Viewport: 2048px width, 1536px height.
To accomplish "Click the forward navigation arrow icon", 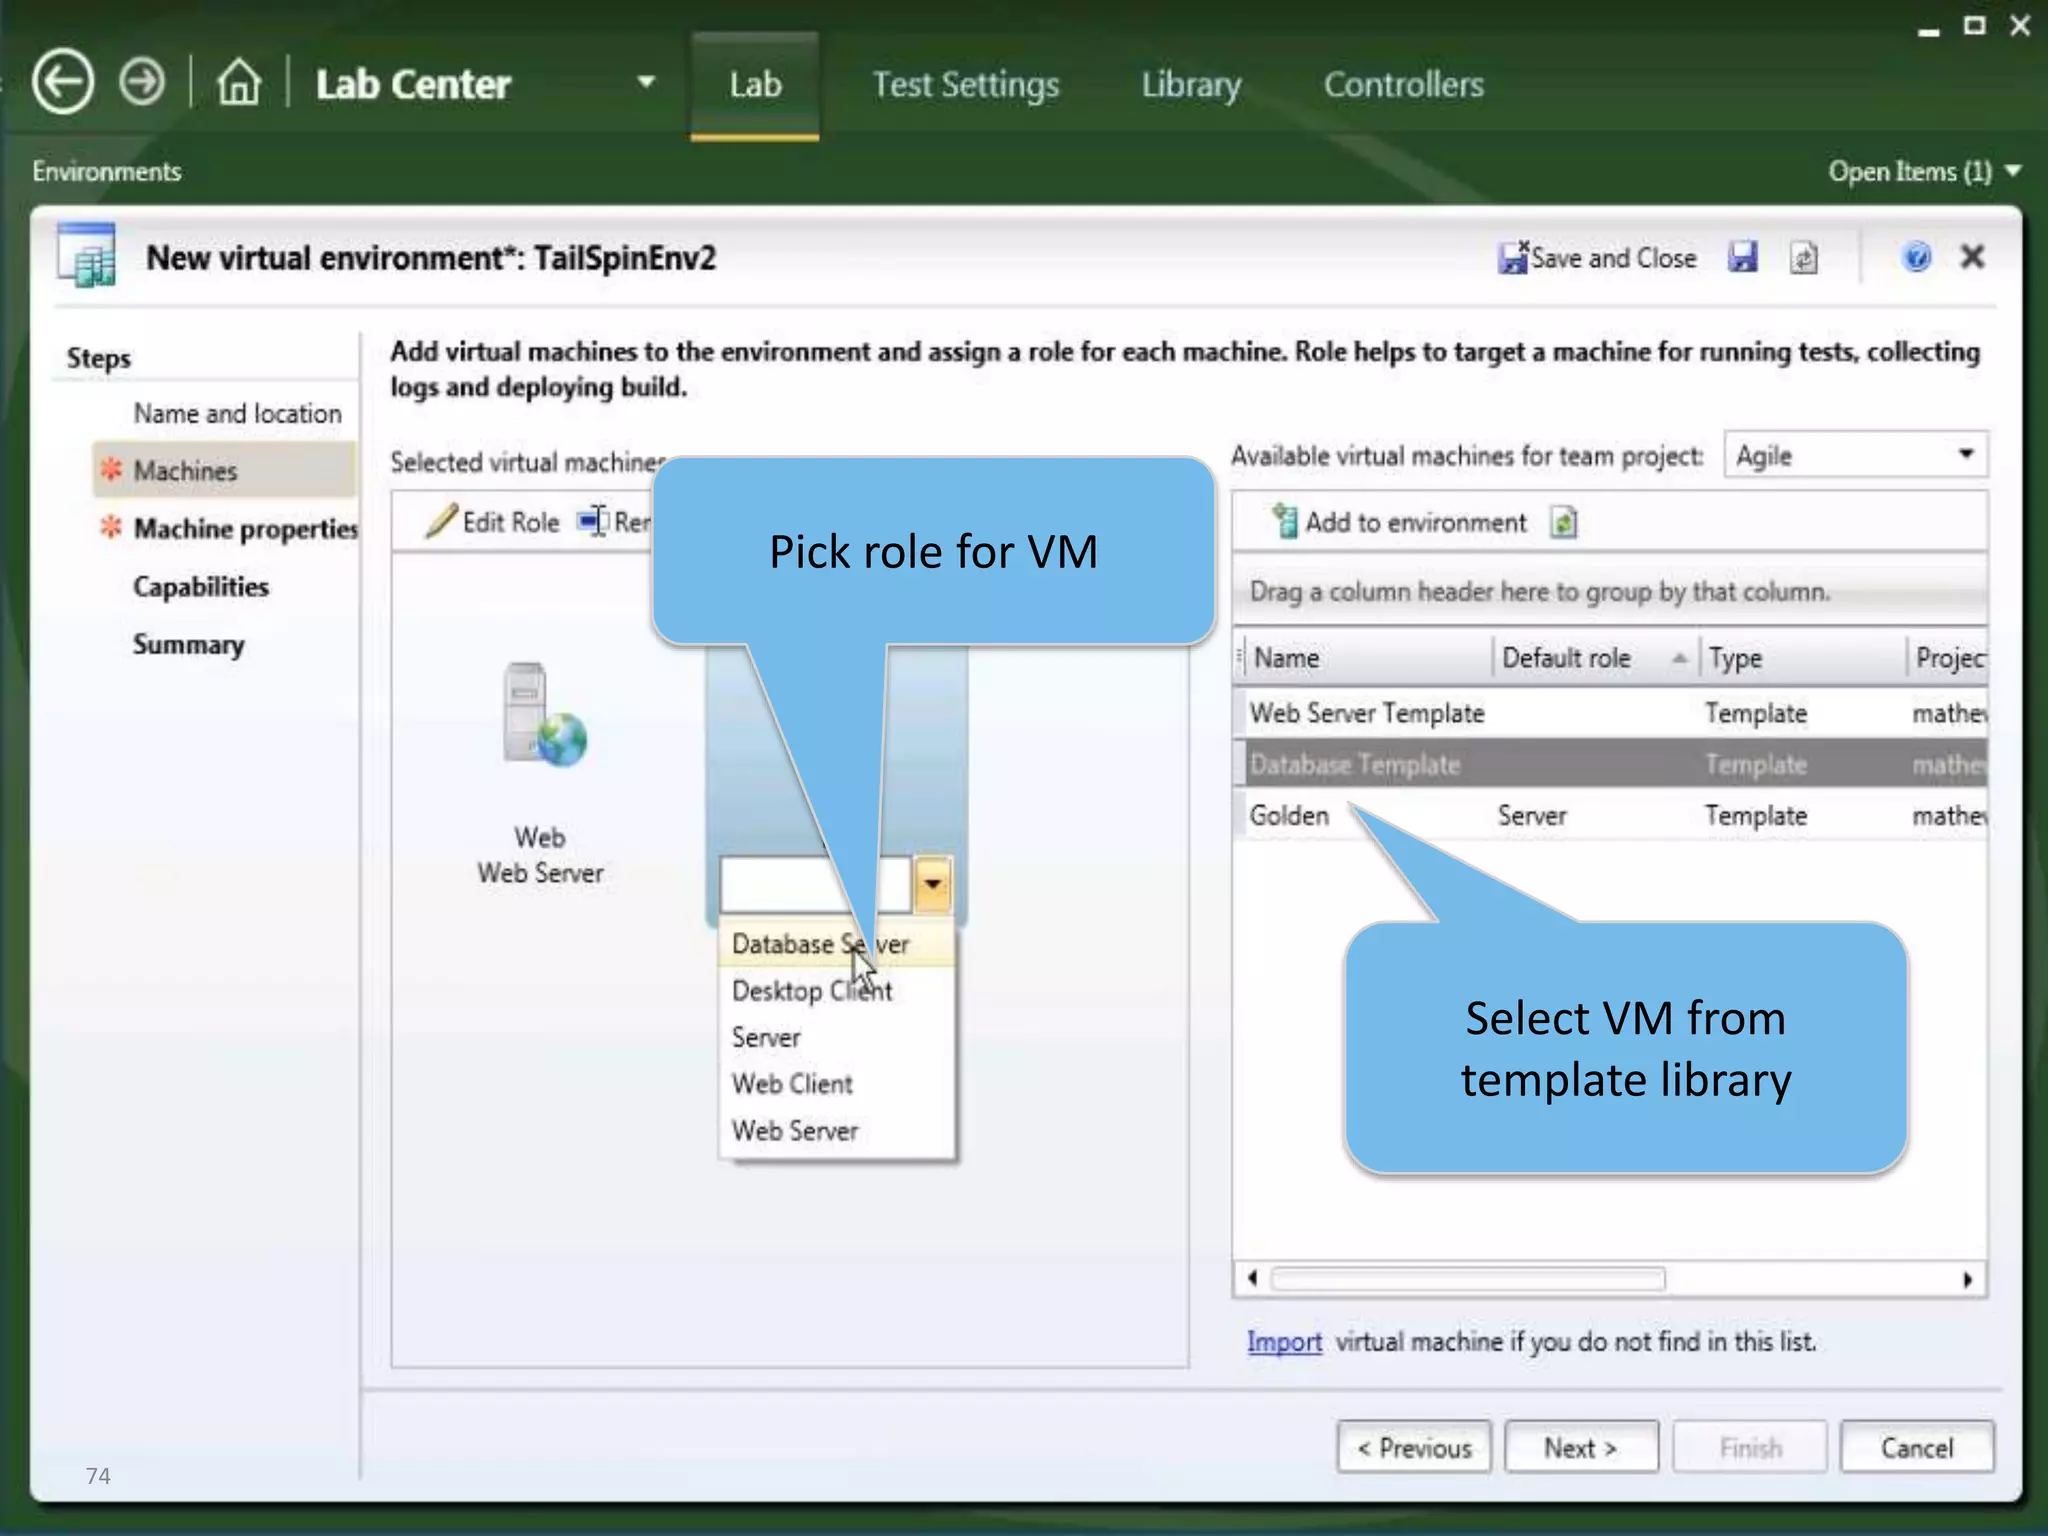I will click(x=142, y=83).
